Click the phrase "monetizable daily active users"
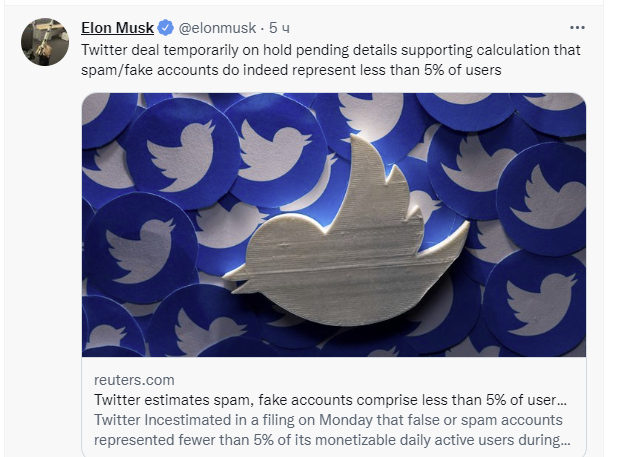631x457 pixels. tap(414, 439)
